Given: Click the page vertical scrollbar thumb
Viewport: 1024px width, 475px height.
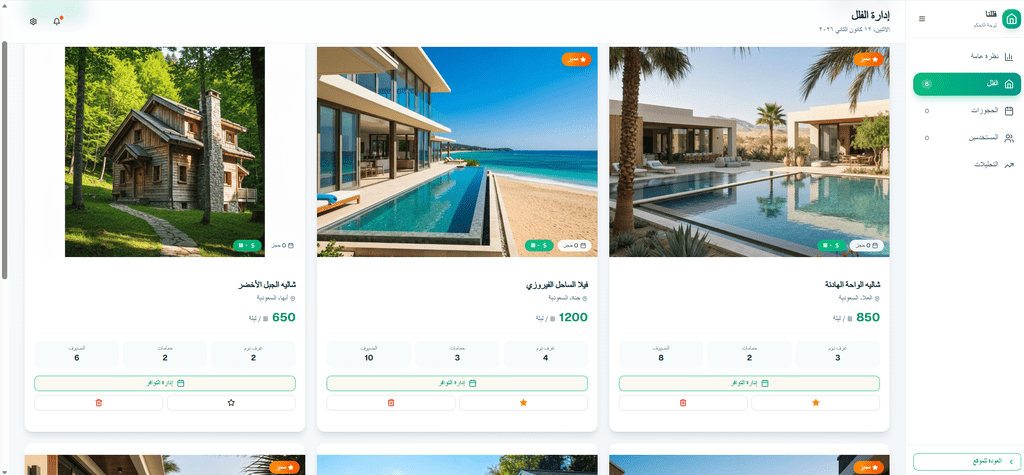Looking at the screenshot, I should pyautogui.click(x=5, y=160).
